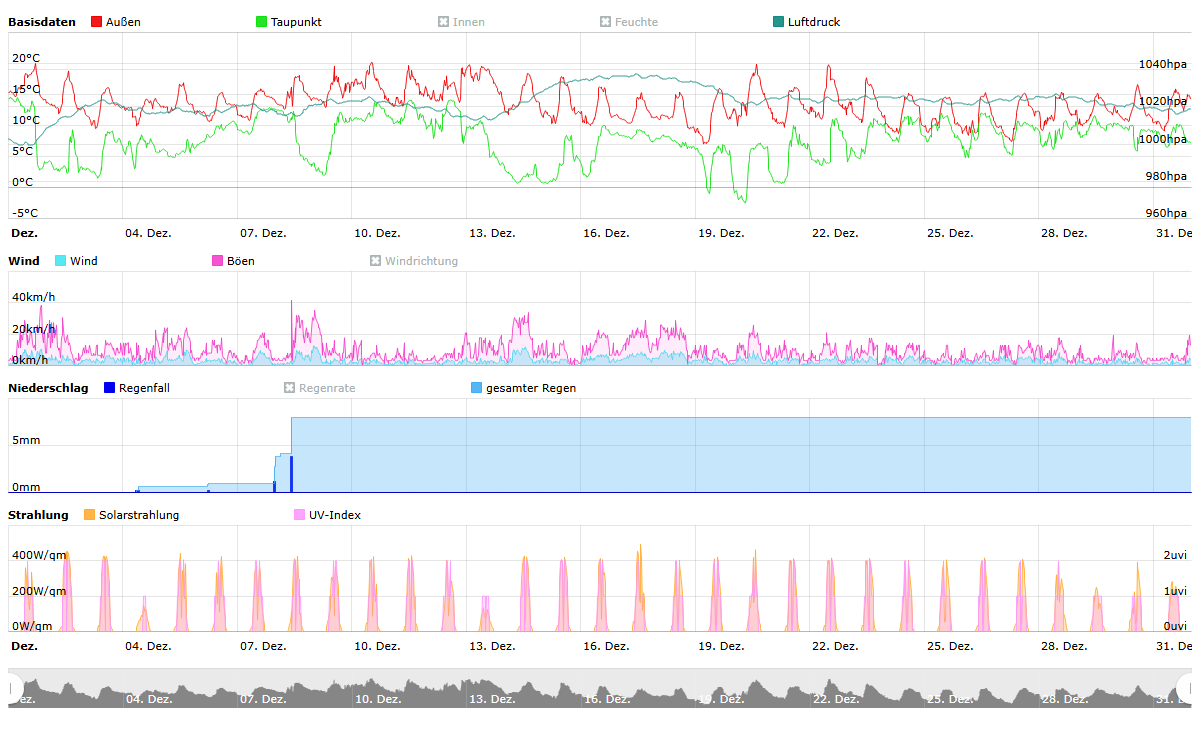This screenshot has height=750, width=1200.
Task: Click the dark blue Regenfall legend marker
Action: coord(110,388)
